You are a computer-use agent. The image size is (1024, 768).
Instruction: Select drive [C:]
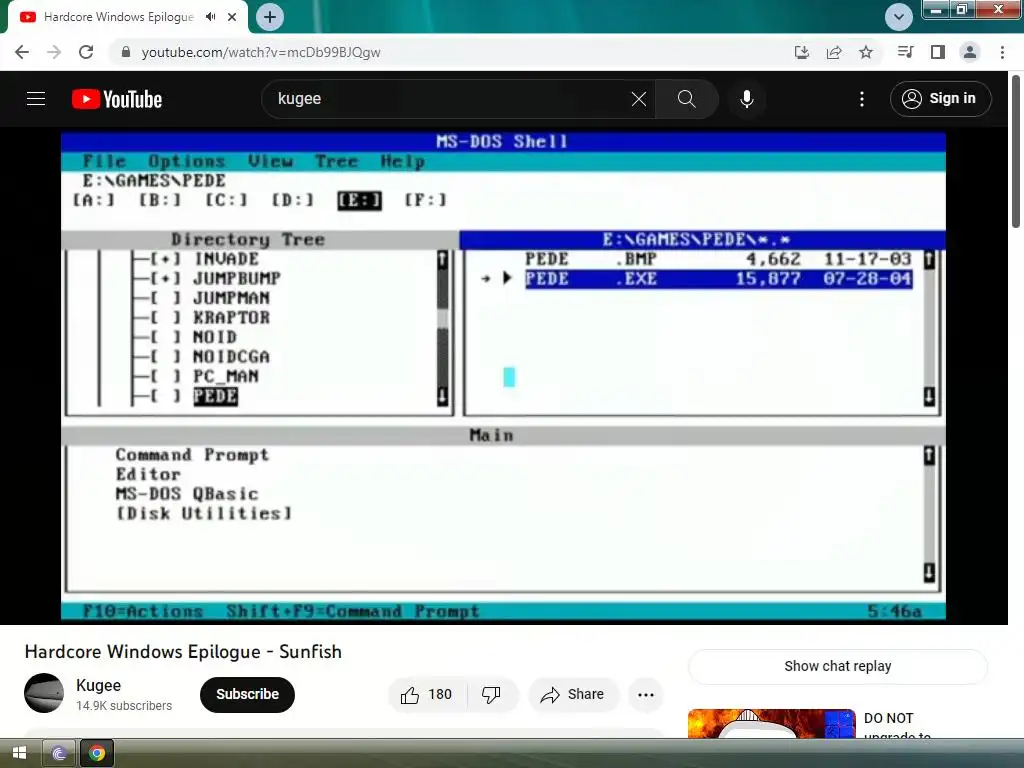pos(227,200)
